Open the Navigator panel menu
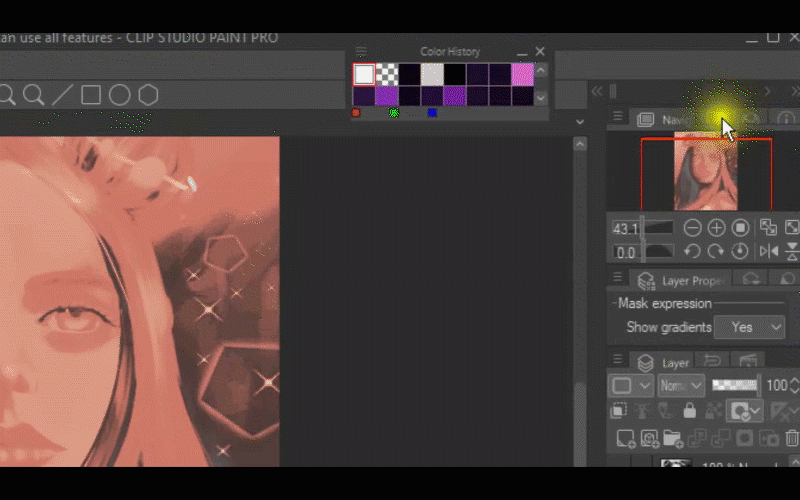Screen dimensions: 800x500 (x=617, y=117)
